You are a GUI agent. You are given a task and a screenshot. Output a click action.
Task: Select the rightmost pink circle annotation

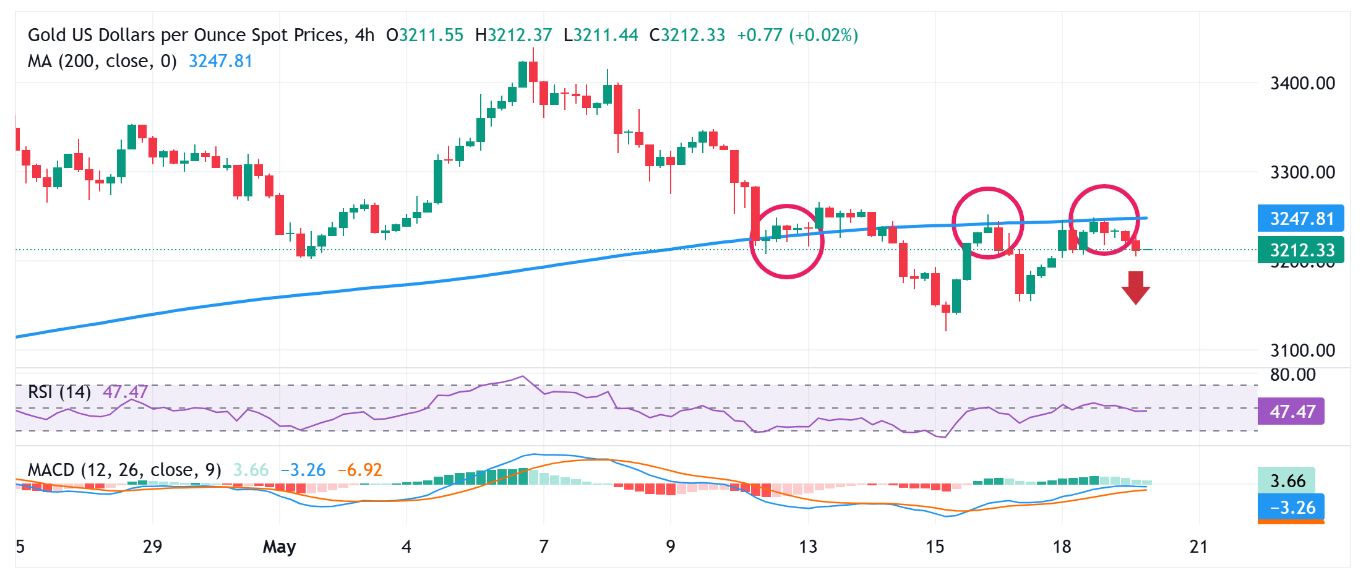1105,219
